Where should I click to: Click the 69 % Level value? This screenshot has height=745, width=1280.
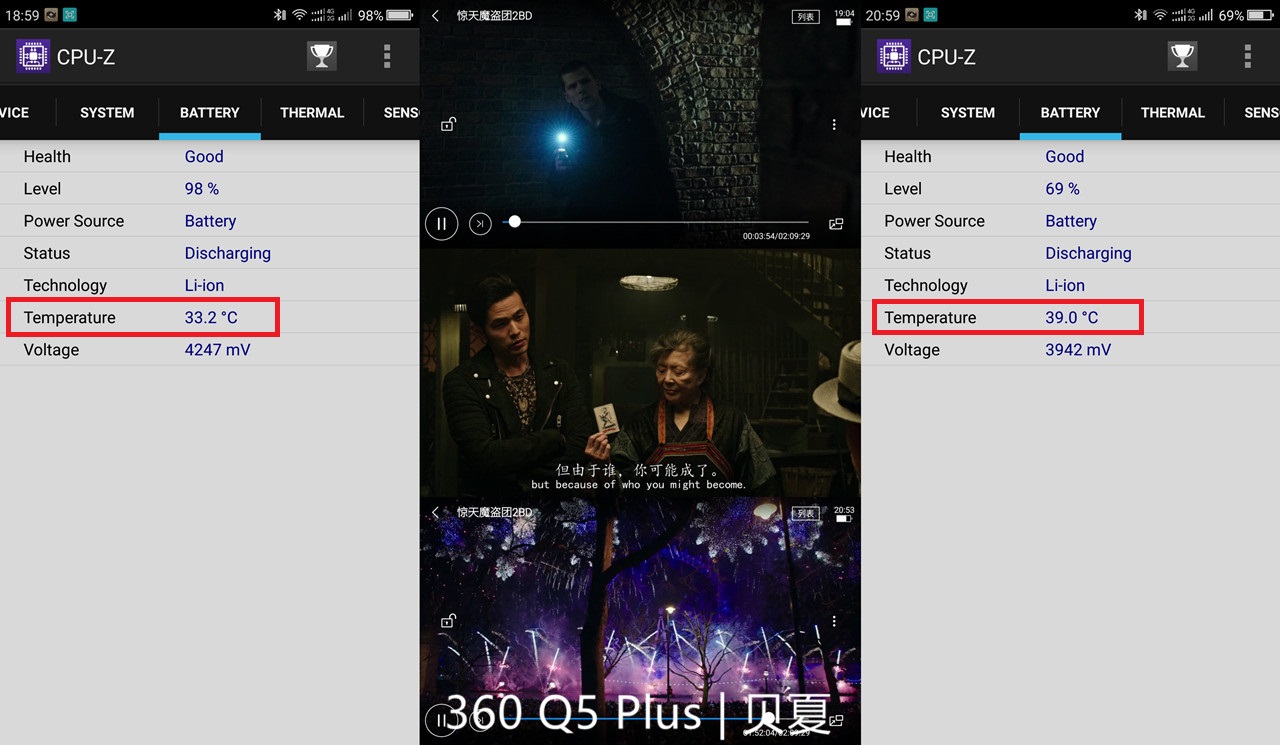(x=1063, y=188)
